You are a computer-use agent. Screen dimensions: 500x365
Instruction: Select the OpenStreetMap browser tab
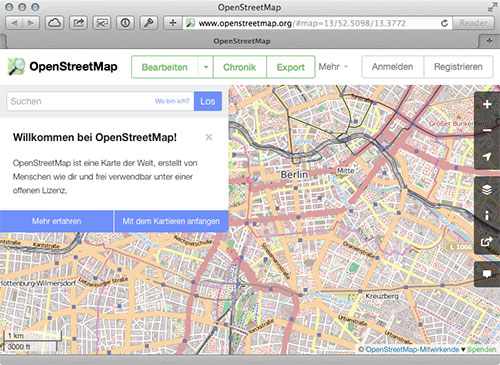[242, 41]
